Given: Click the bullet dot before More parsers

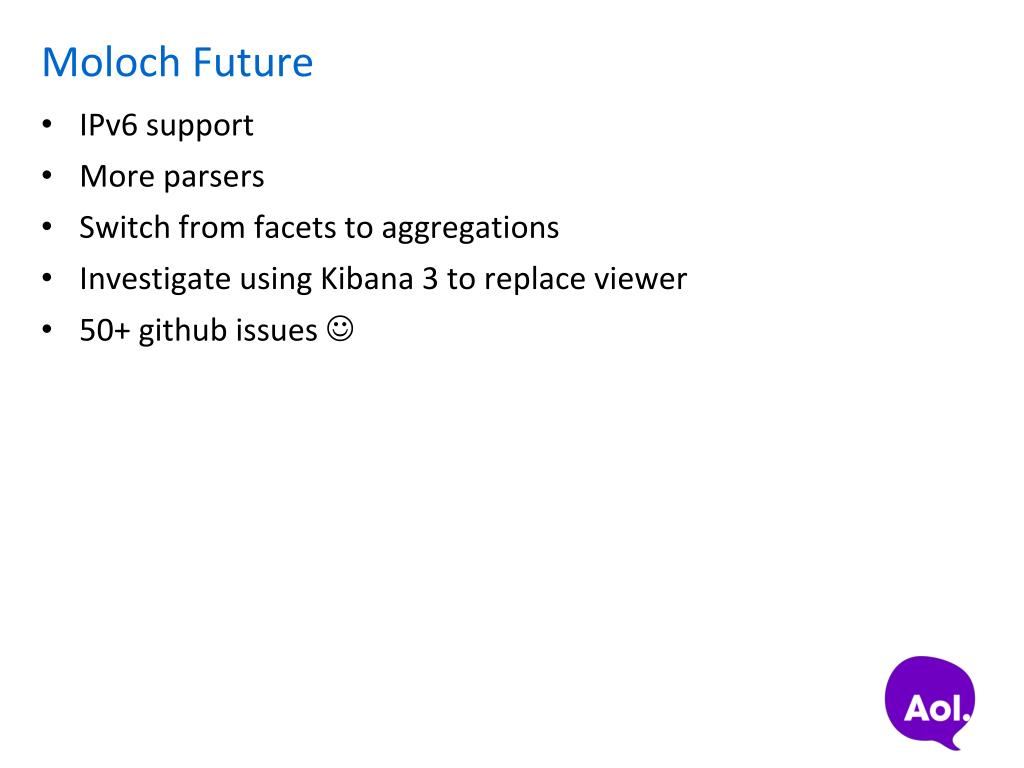Looking at the screenshot, I should pos(48,177).
